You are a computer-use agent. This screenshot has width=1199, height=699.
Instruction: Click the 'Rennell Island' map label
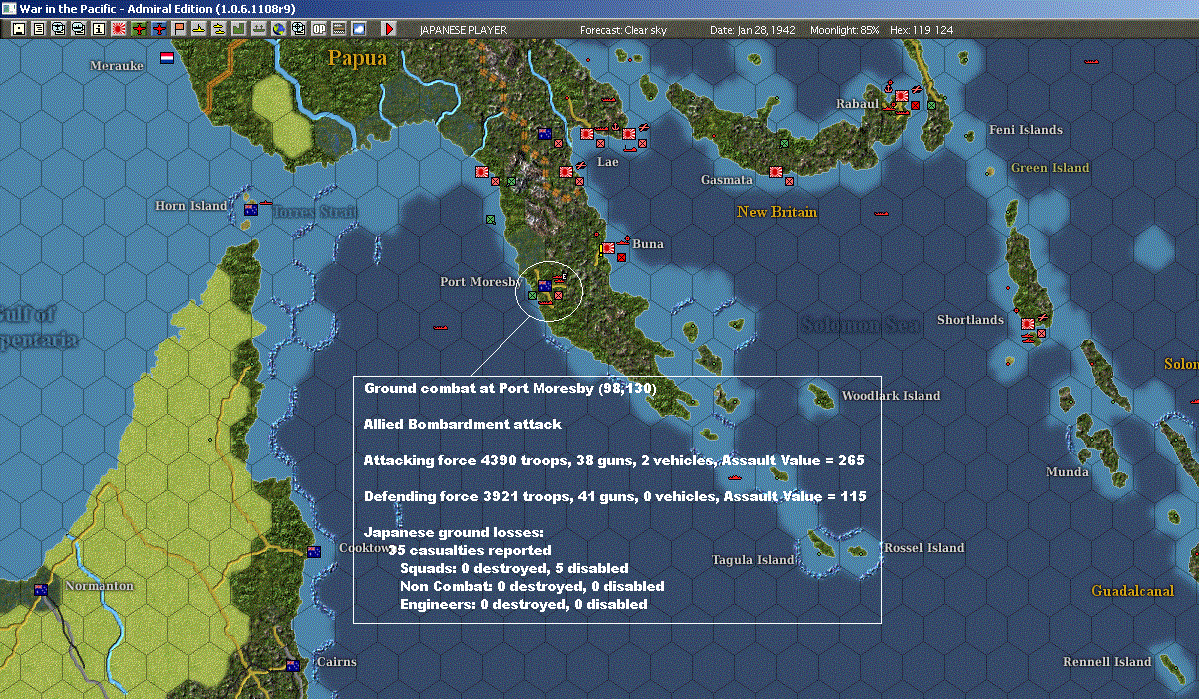tap(1106, 662)
